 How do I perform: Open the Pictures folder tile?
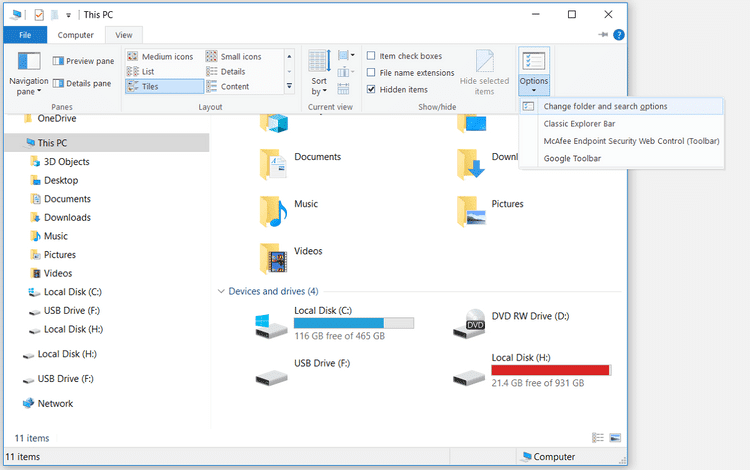tap(490, 211)
